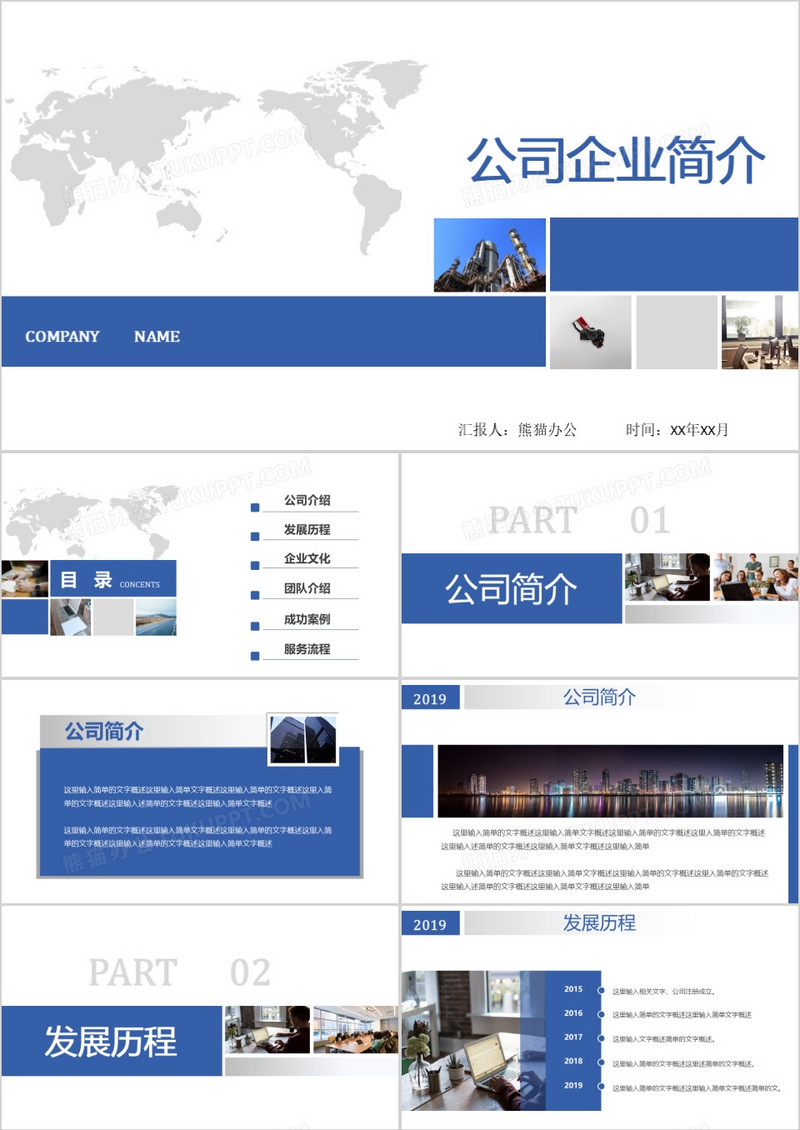Select the skyscraper photo beside the 公司简介 text box
Viewport: 800px width, 1130px height.
(x=303, y=738)
